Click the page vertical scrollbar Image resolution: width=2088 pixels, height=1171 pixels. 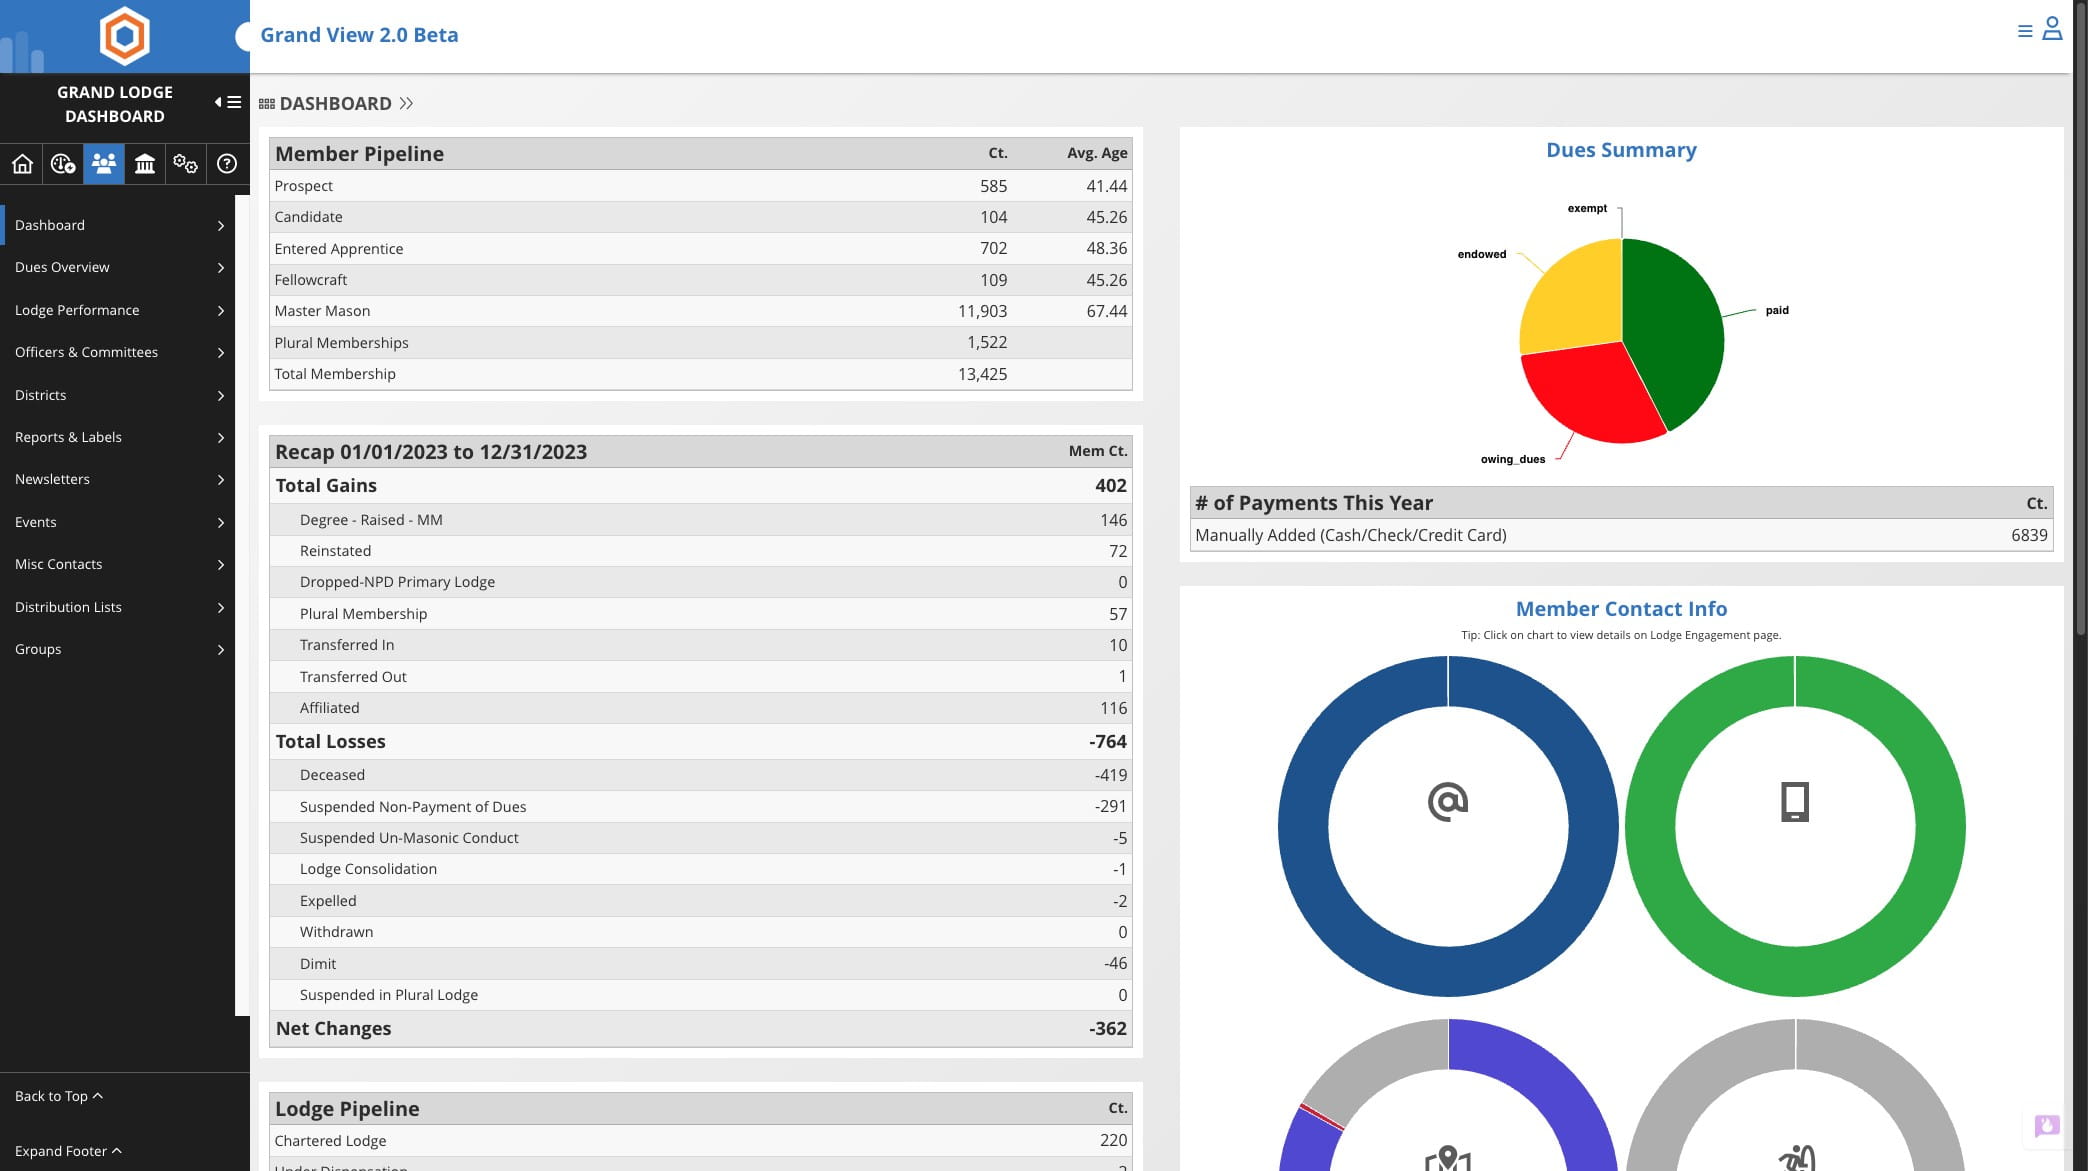(x=2080, y=320)
